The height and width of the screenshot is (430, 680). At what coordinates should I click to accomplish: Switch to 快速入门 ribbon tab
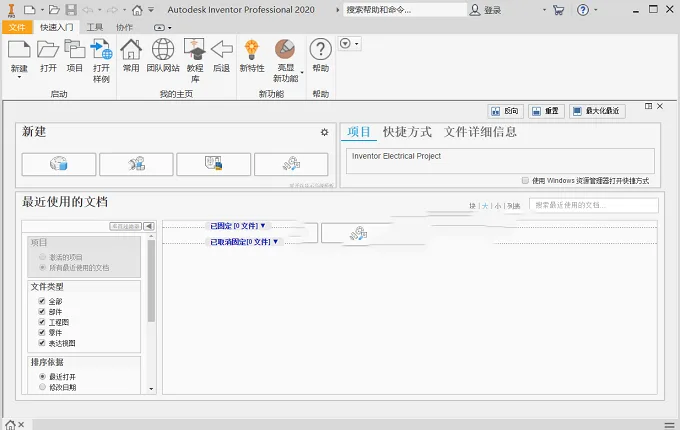coord(56,27)
